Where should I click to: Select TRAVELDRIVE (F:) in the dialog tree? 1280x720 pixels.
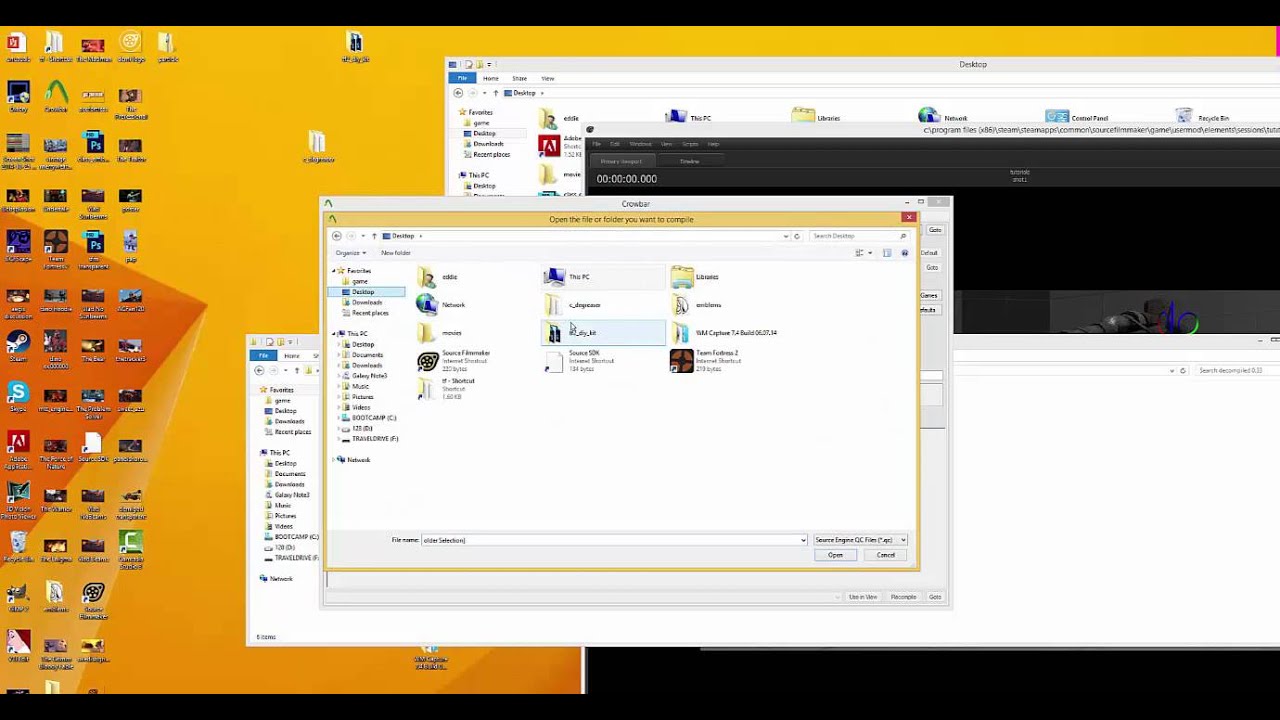[371, 439]
